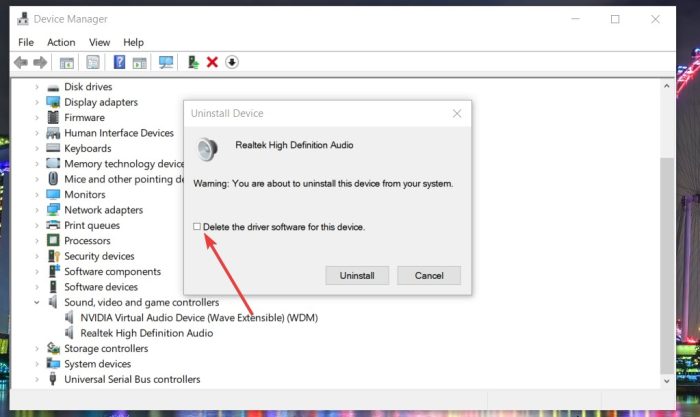Select the Firmware entry label
The image size is (700, 417).
coord(84,117)
